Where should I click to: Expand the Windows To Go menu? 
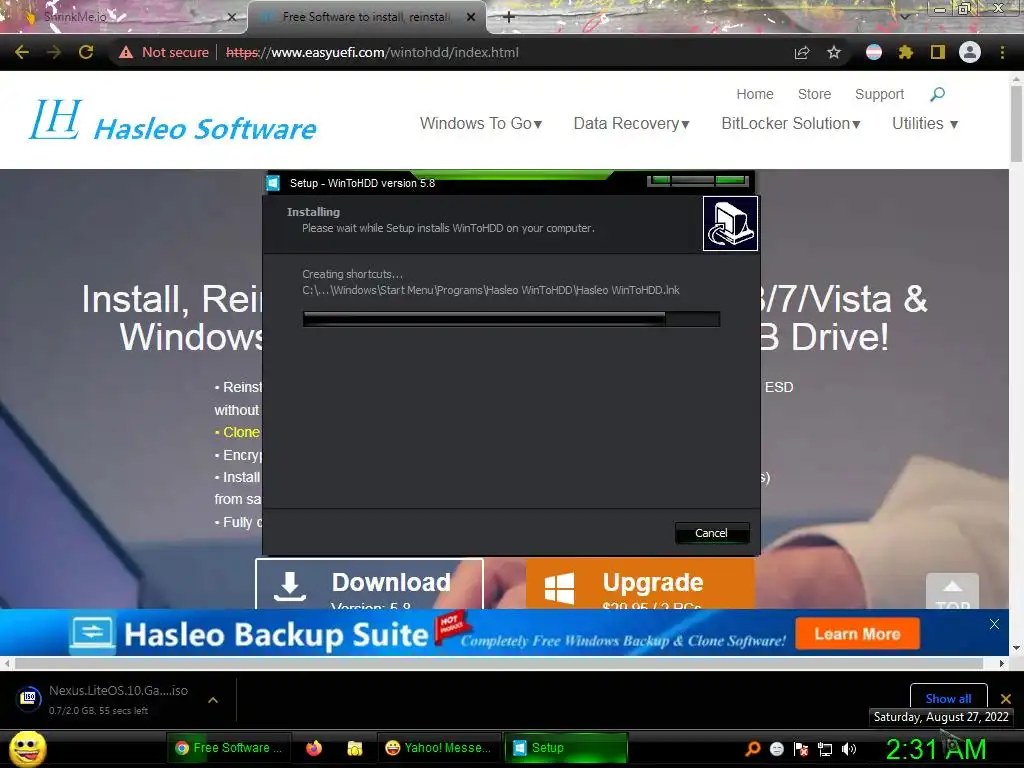pos(481,123)
